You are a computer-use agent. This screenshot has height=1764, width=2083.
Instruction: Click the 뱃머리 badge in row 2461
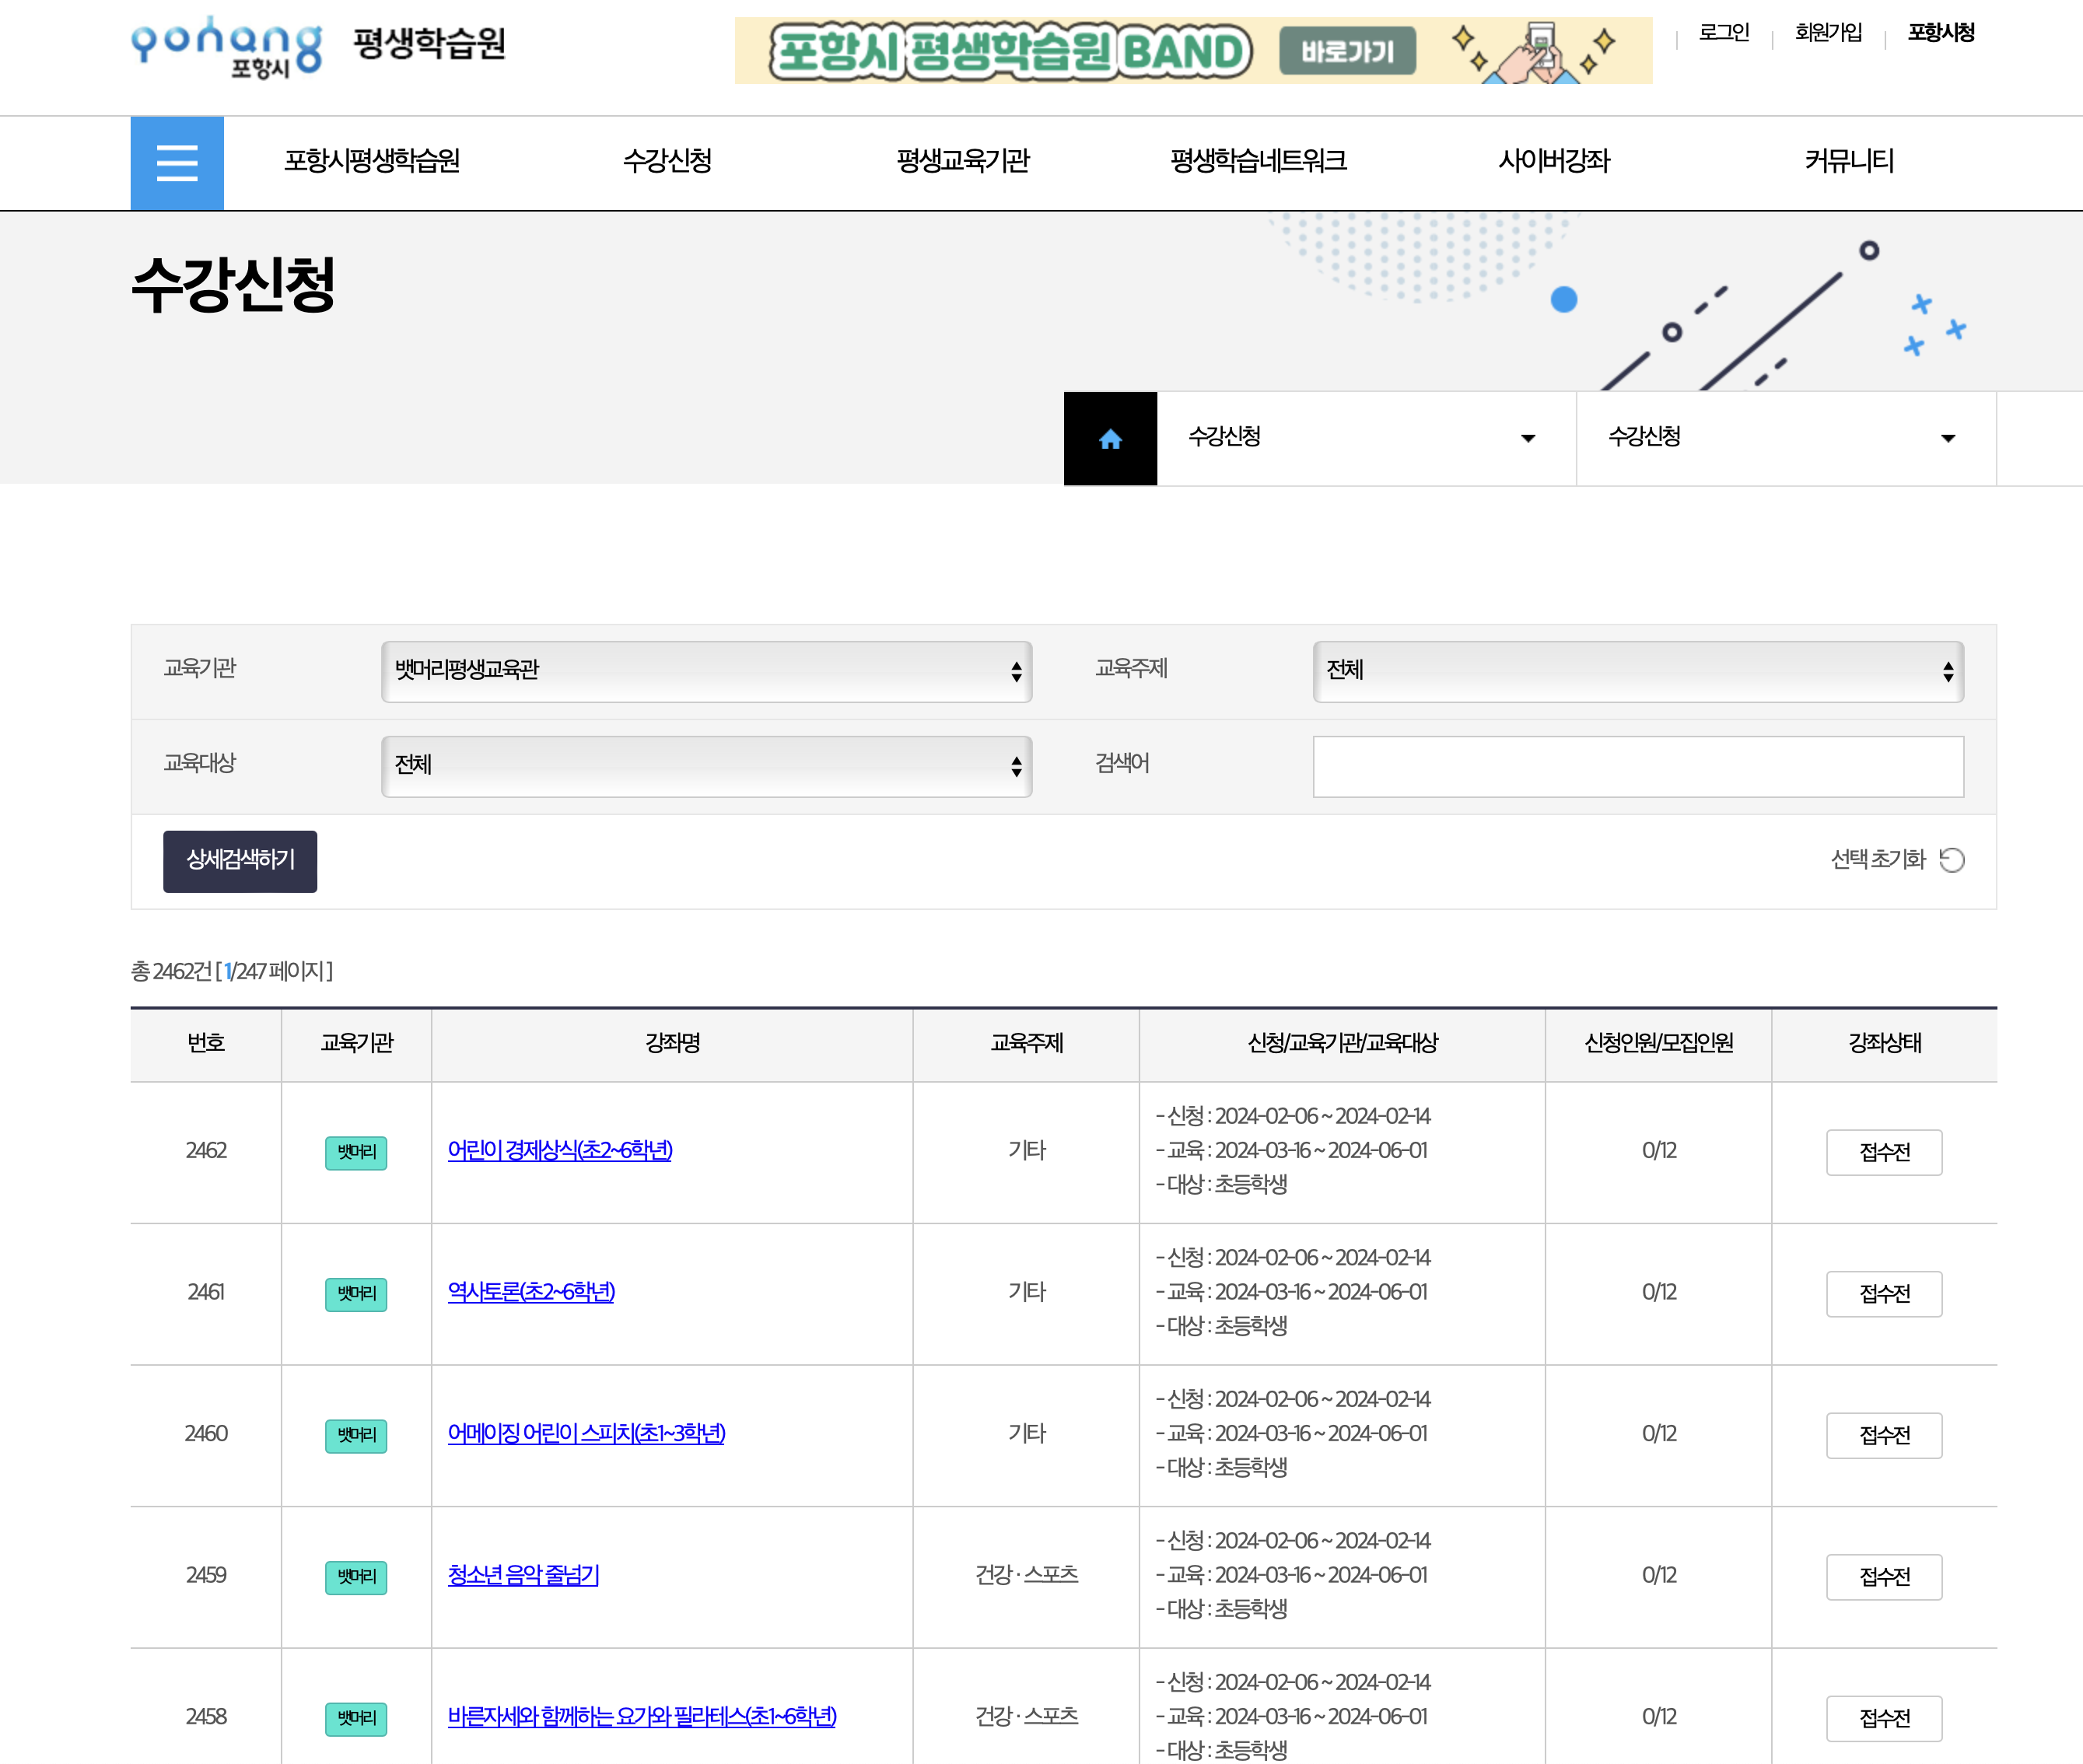[356, 1294]
